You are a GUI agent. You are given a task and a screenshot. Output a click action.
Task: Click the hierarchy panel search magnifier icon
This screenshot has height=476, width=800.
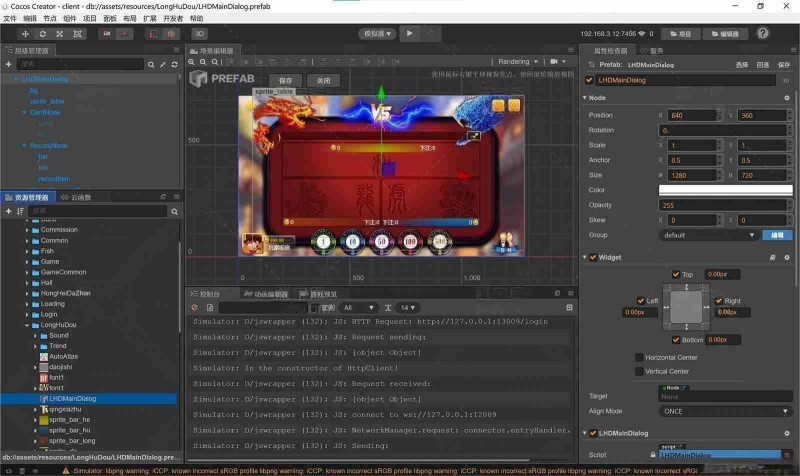point(151,65)
